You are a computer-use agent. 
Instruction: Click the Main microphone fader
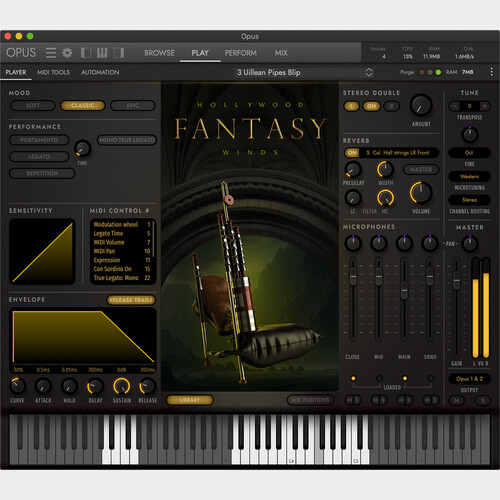[x=404, y=290]
